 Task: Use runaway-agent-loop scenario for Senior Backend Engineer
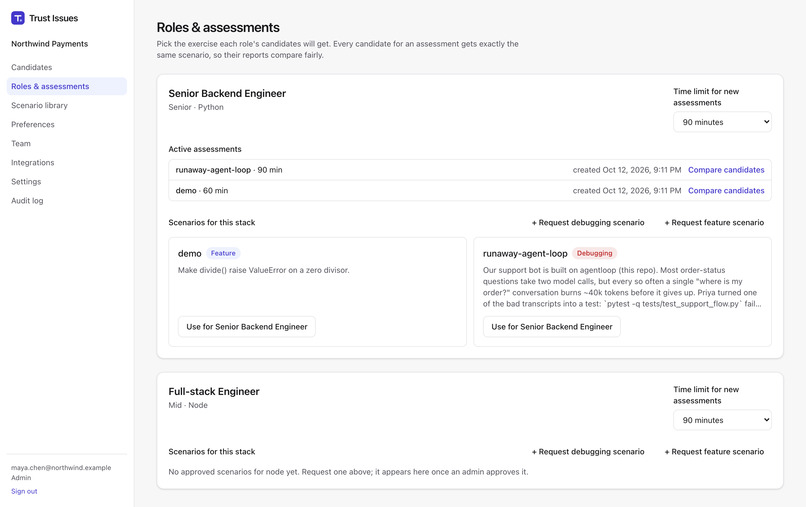pos(552,327)
